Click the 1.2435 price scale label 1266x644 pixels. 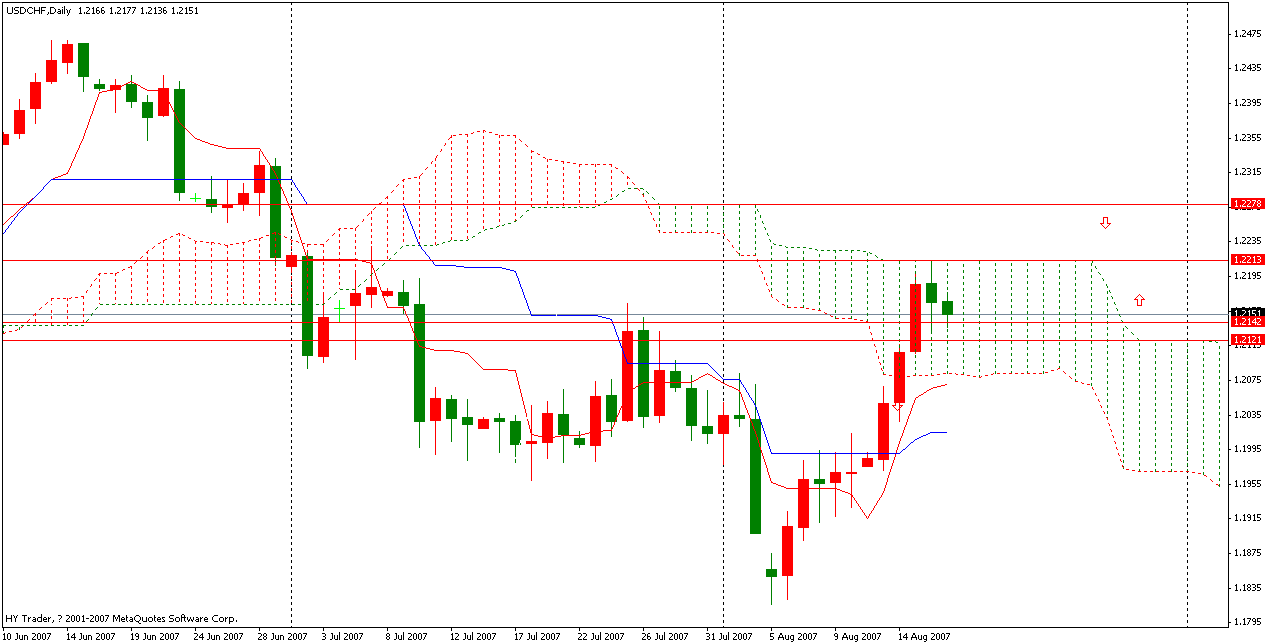pyautogui.click(x=1248, y=68)
